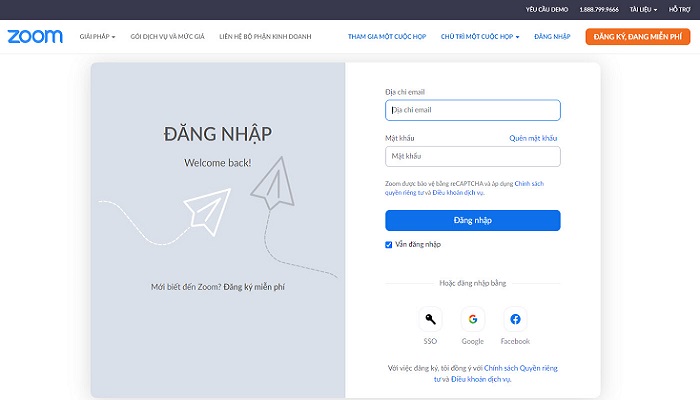Open "Điều khoản dịch vụ" link at form bottom
The image size is (700, 400).
[481, 379]
